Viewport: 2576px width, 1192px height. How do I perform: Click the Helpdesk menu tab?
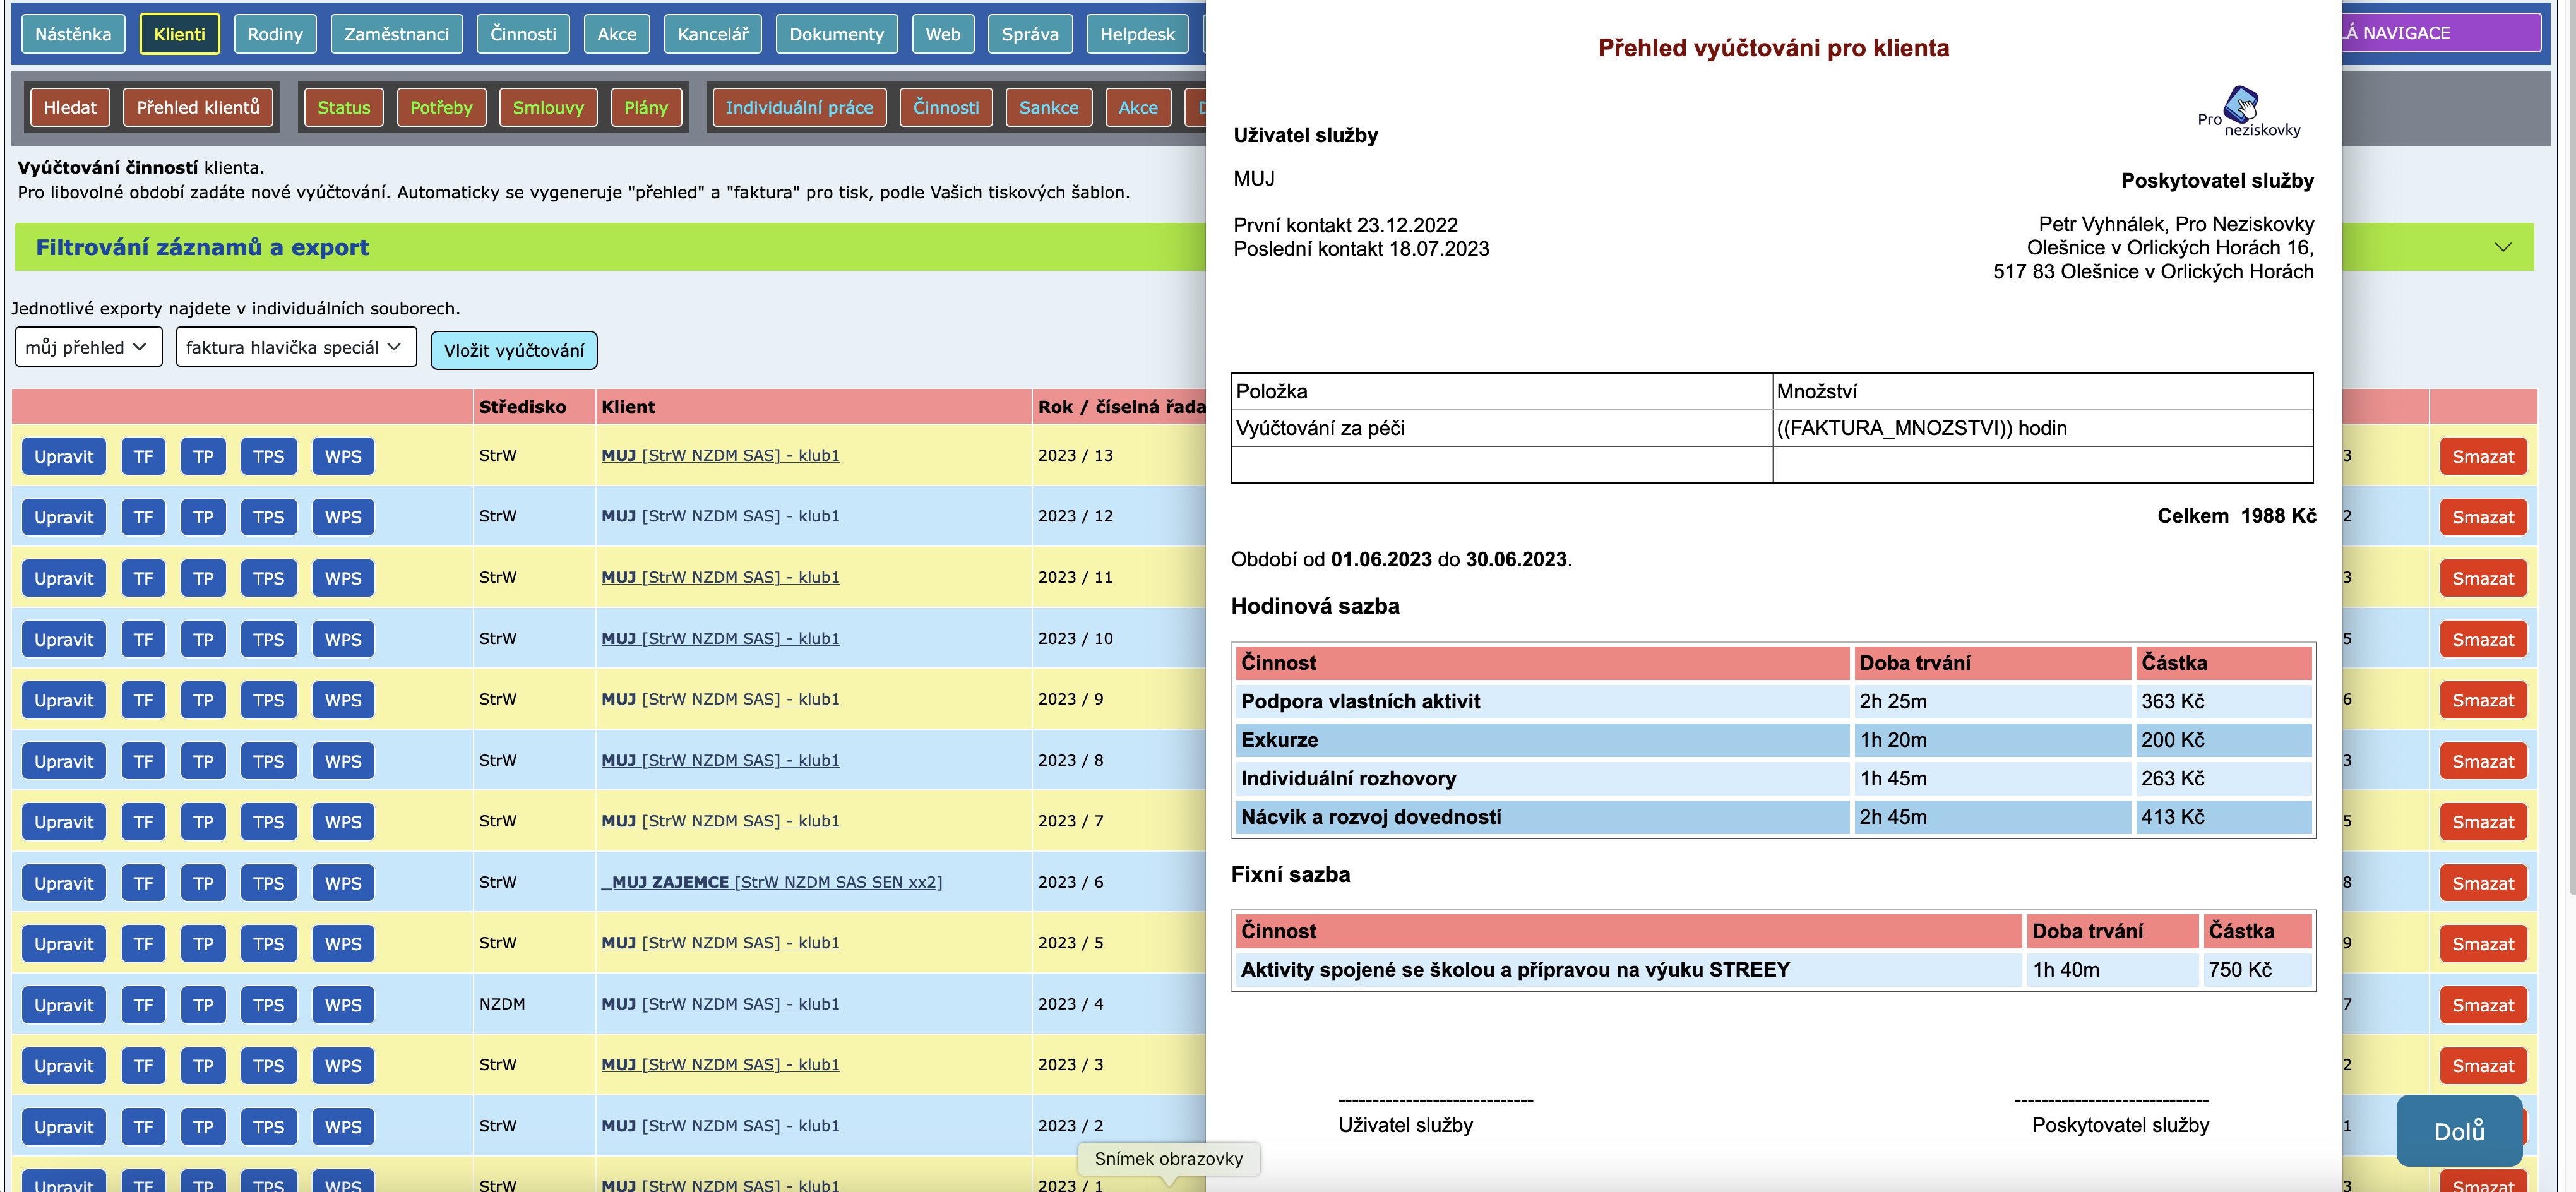pos(1137,34)
